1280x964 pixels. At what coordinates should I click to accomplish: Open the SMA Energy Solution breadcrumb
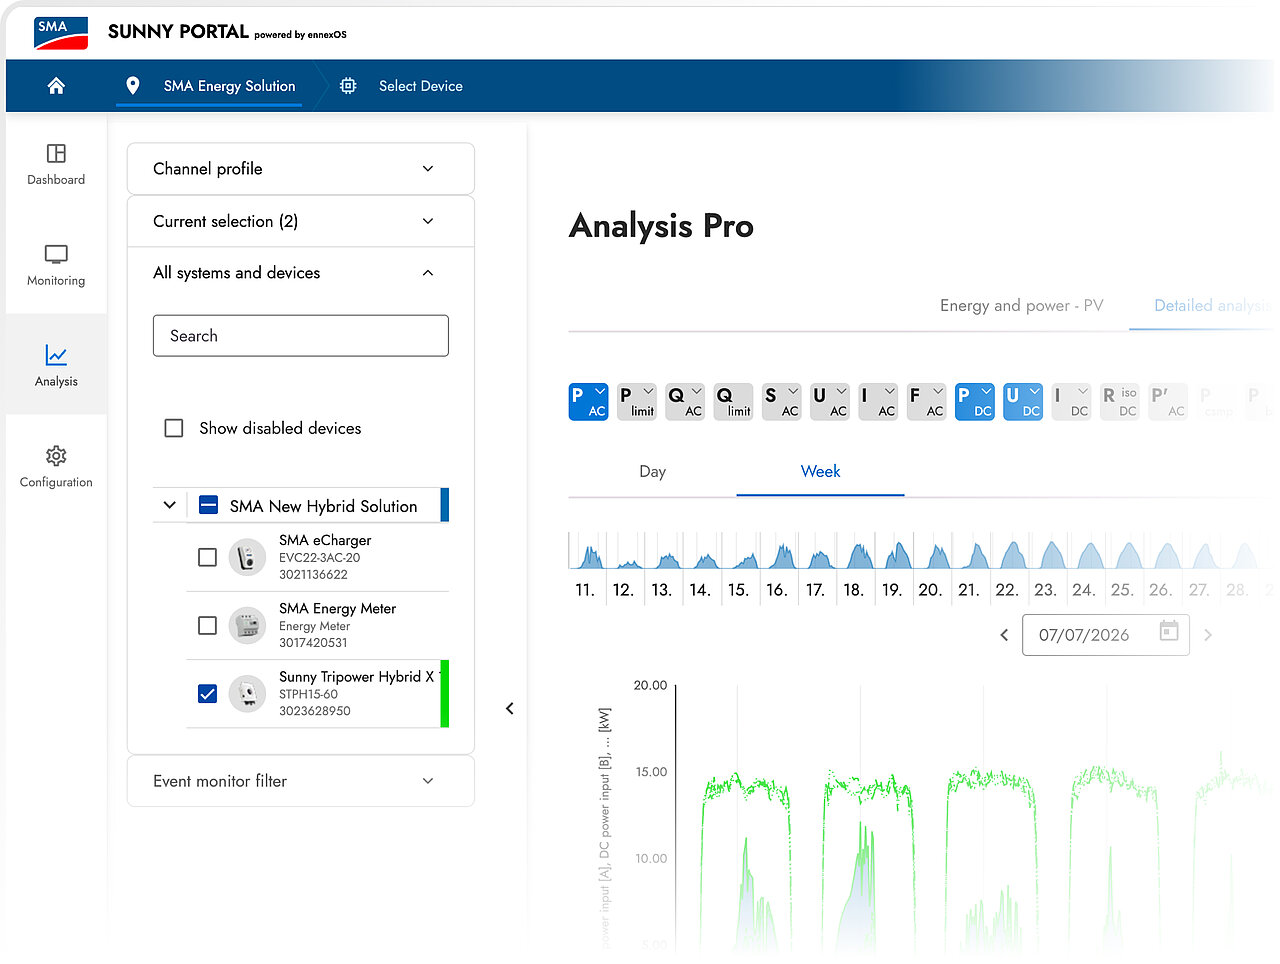(230, 86)
